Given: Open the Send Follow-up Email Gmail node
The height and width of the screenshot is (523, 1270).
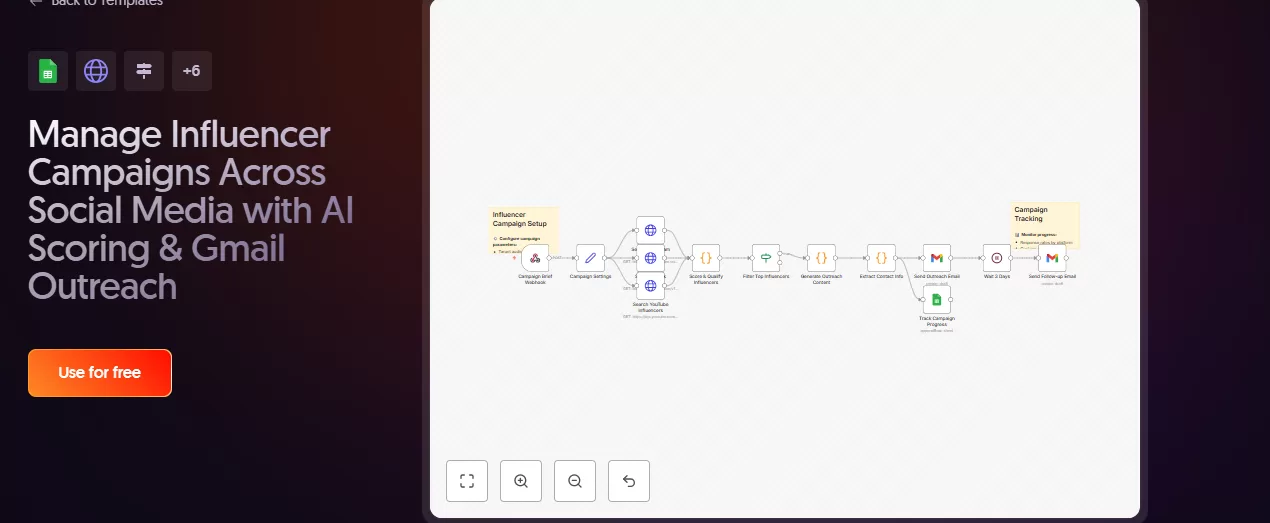Looking at the screenshot, I should [1052, 258].
